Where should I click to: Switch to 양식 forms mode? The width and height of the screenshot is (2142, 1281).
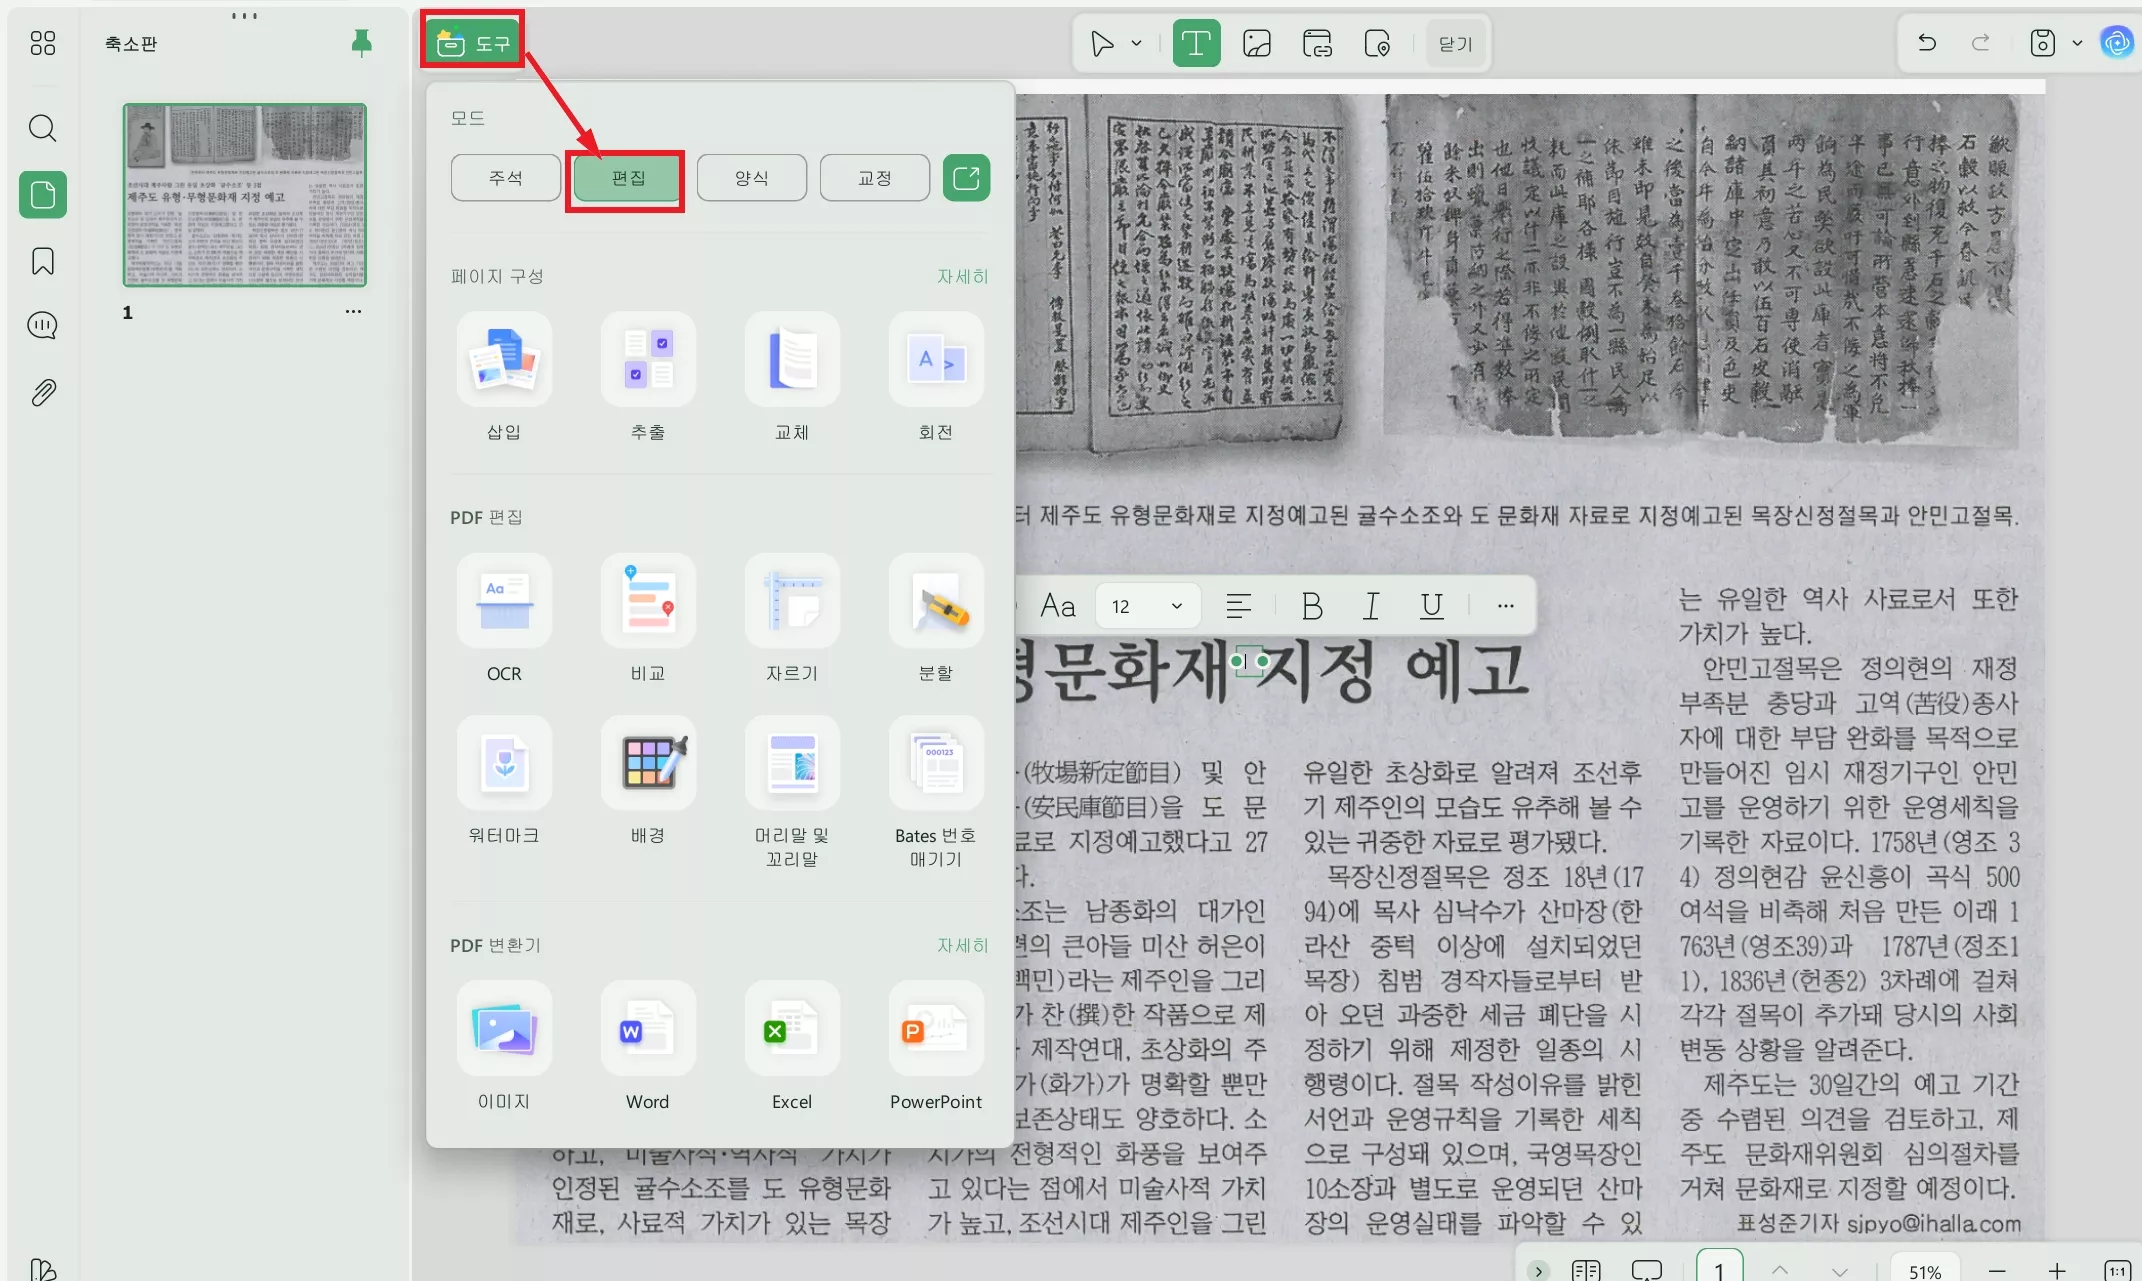click(x=751, y=177)
